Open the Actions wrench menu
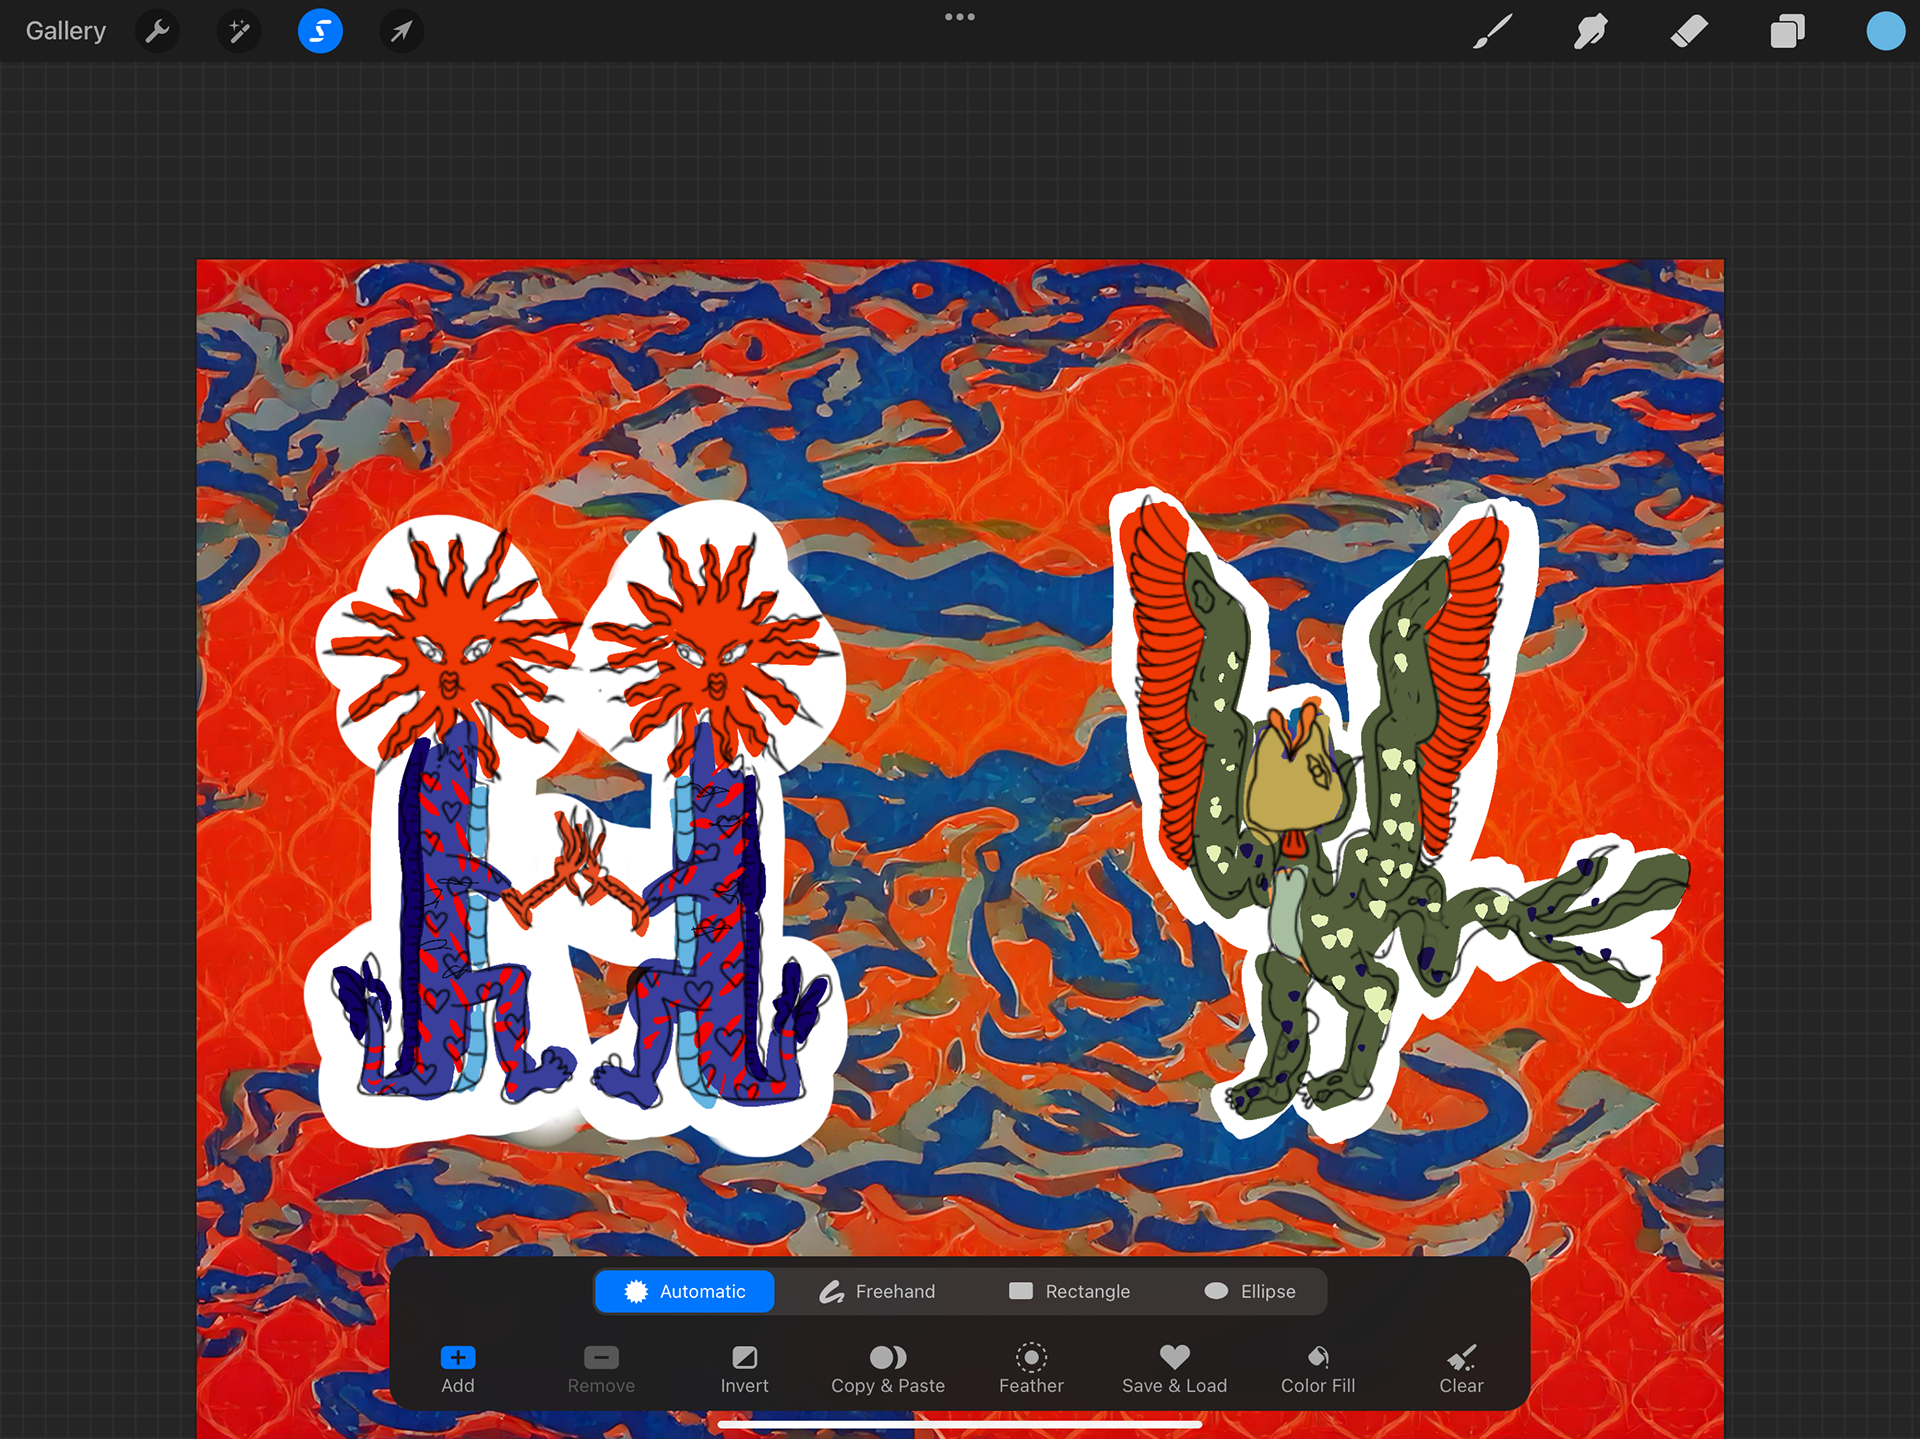The width and height of the screenshot is (1920, 1439). 157,31
